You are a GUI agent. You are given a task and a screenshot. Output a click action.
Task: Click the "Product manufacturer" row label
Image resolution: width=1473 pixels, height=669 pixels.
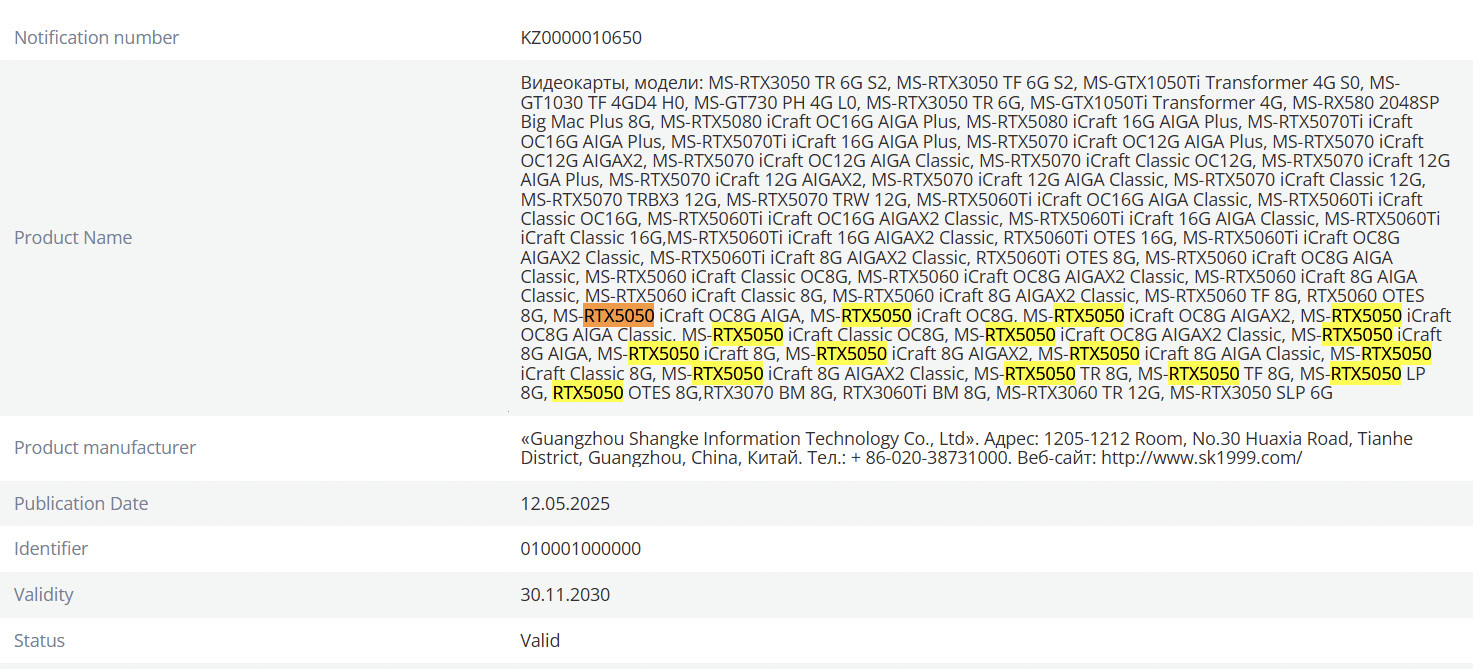coord(105,448)
